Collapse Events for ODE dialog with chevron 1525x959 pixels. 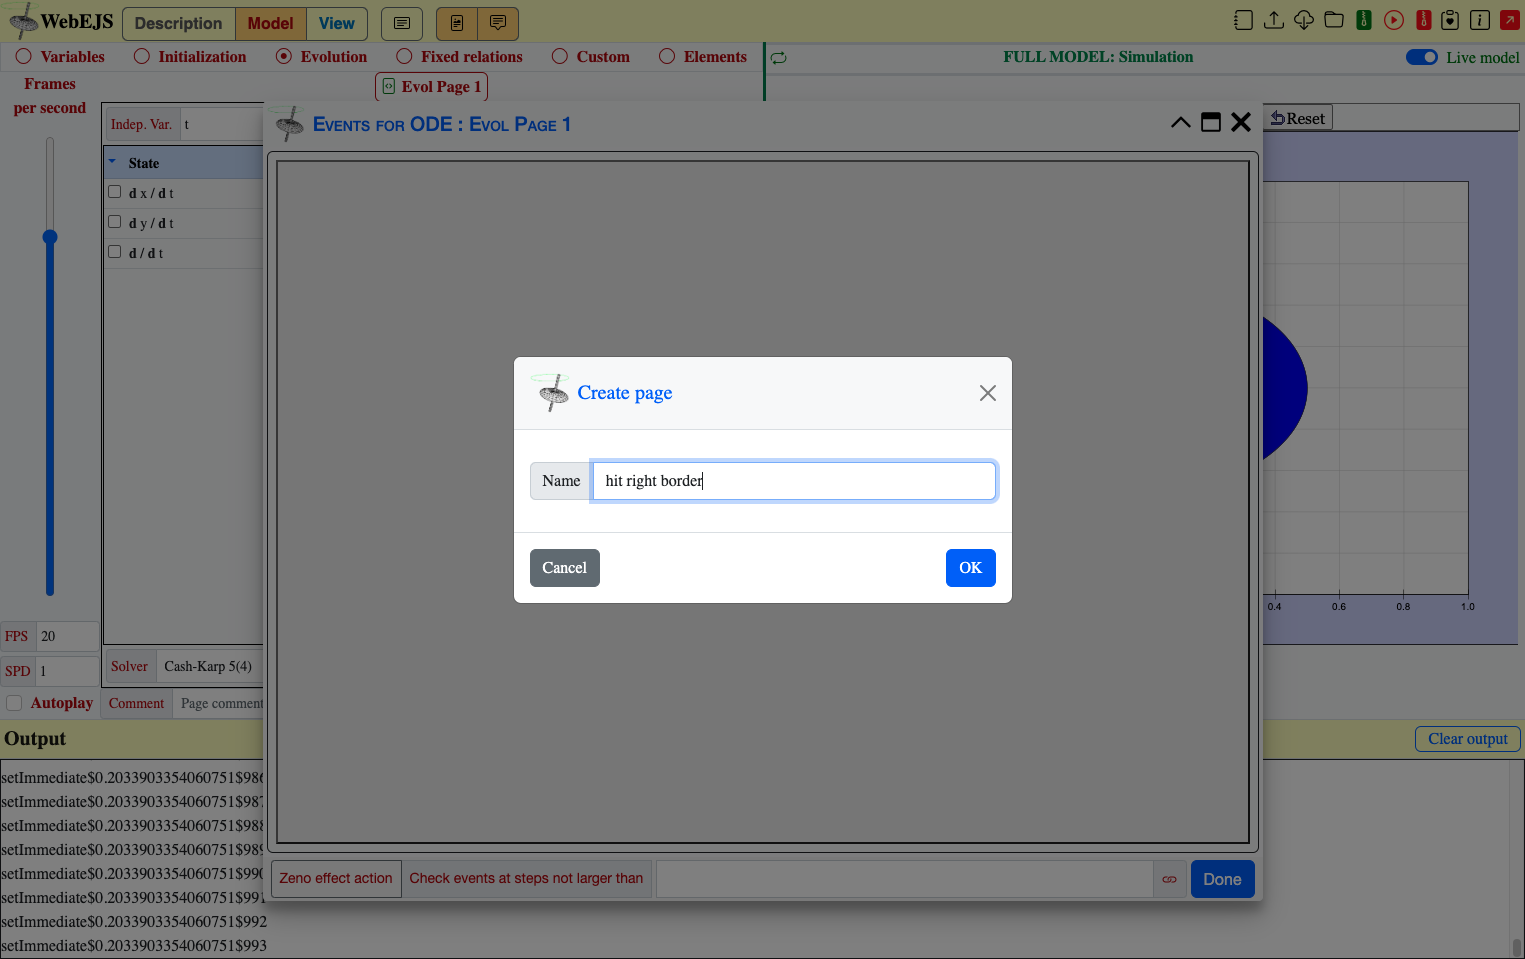[1180, 123]
